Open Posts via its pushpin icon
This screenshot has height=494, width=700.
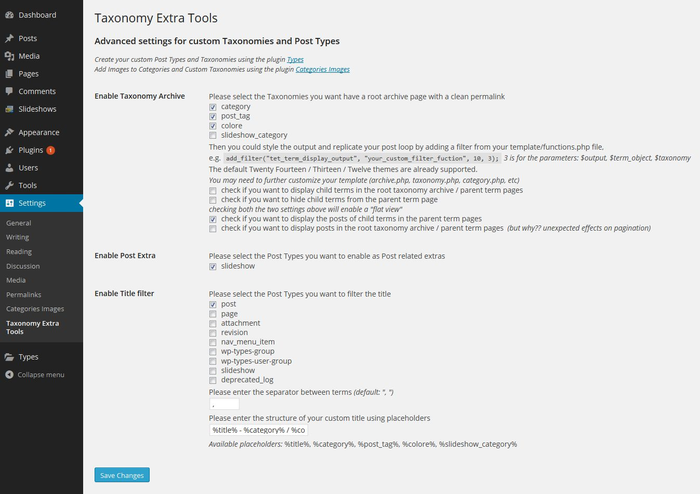(x=9, y=38)
